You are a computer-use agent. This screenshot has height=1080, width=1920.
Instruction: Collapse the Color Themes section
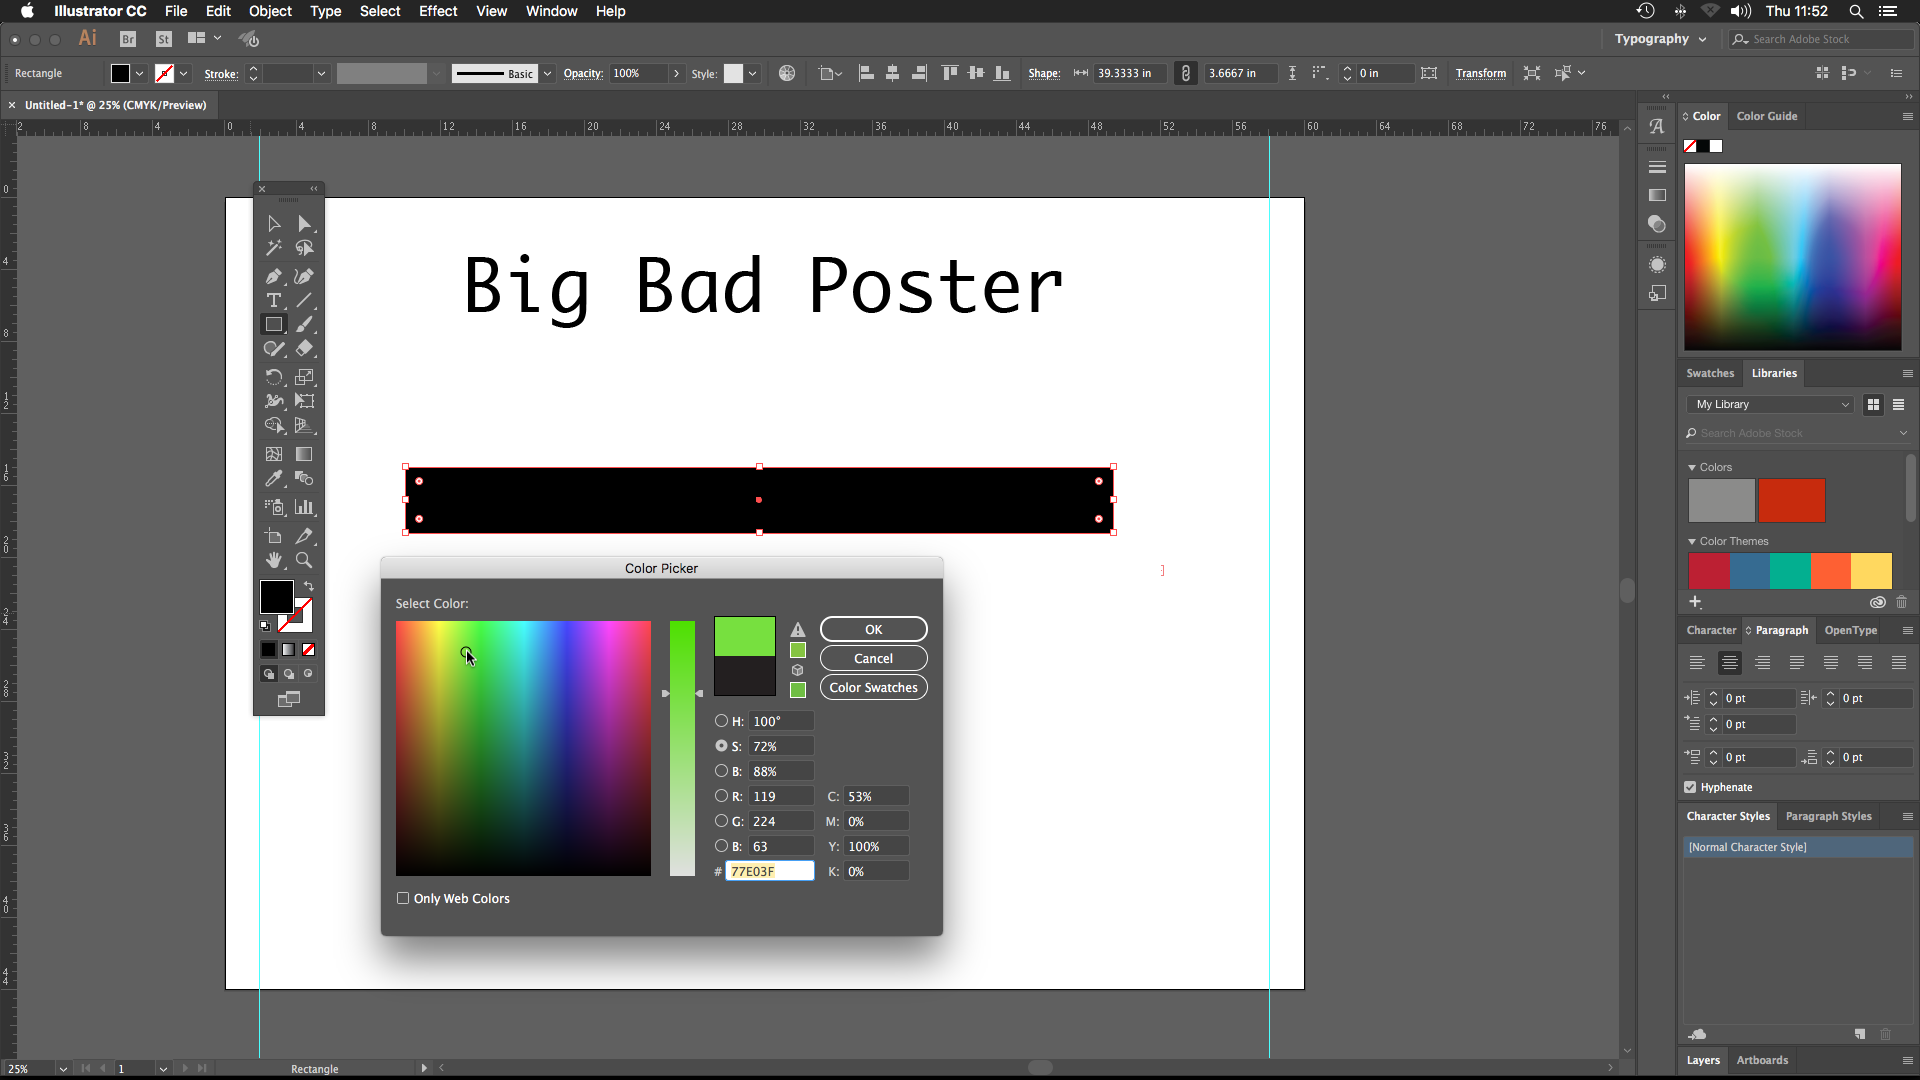point(1692,541)
